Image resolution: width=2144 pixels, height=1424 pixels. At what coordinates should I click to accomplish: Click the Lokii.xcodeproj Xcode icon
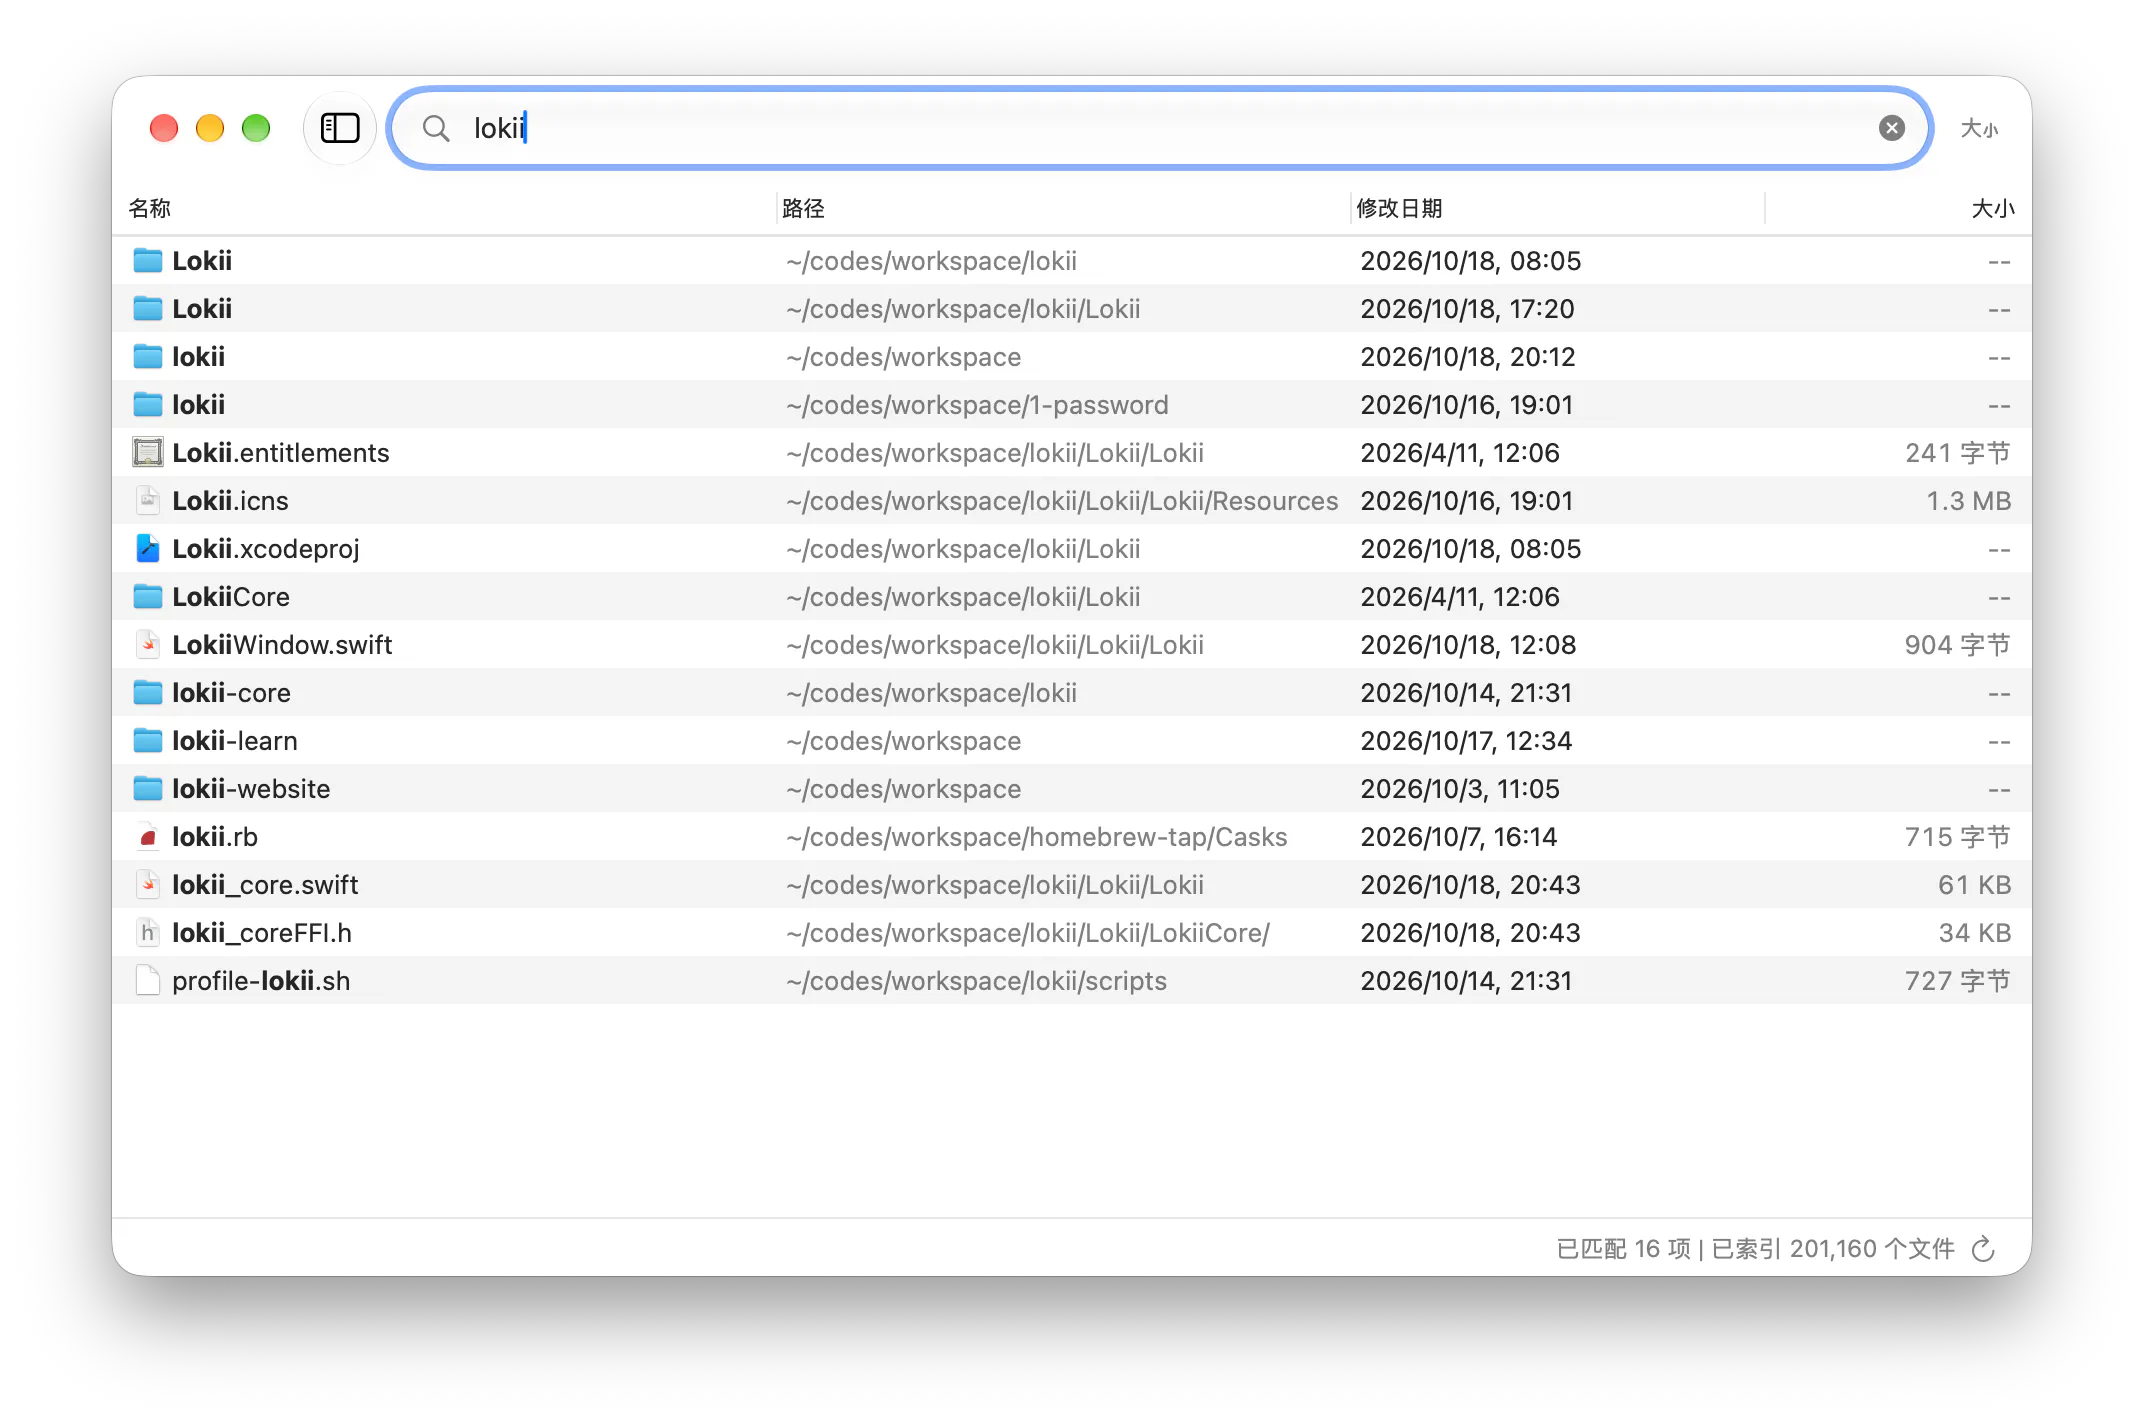point(148,549)
